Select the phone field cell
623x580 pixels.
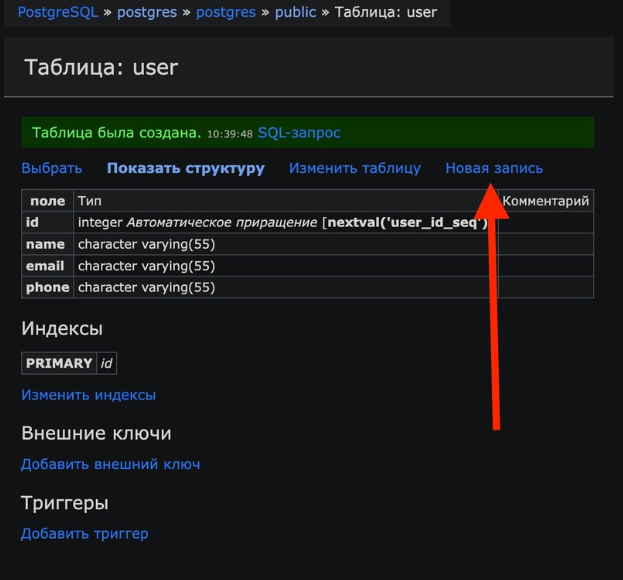click(47, 287)
